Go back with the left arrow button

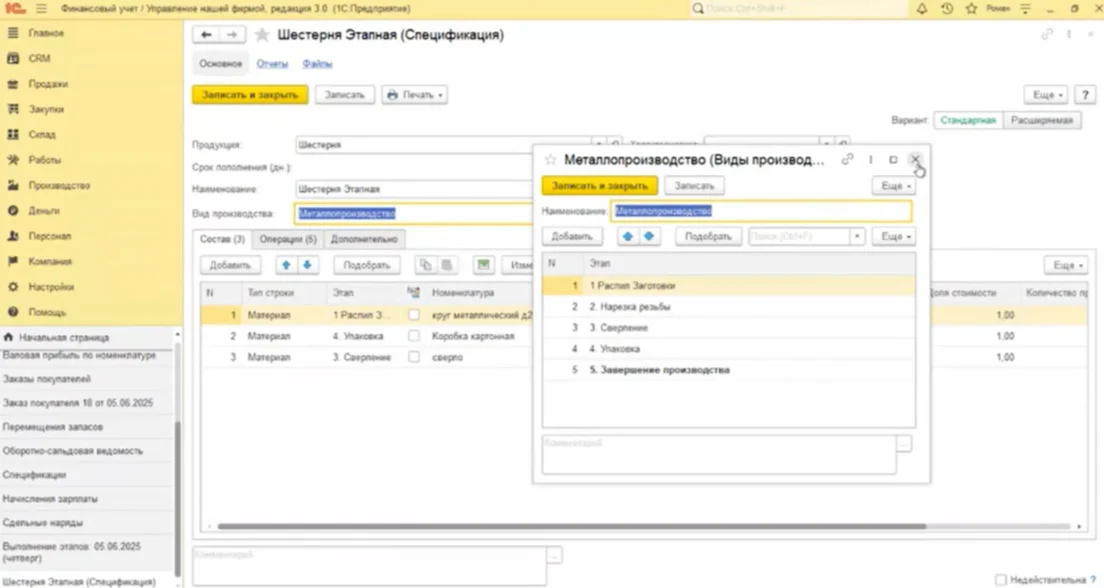pos(206,35)
